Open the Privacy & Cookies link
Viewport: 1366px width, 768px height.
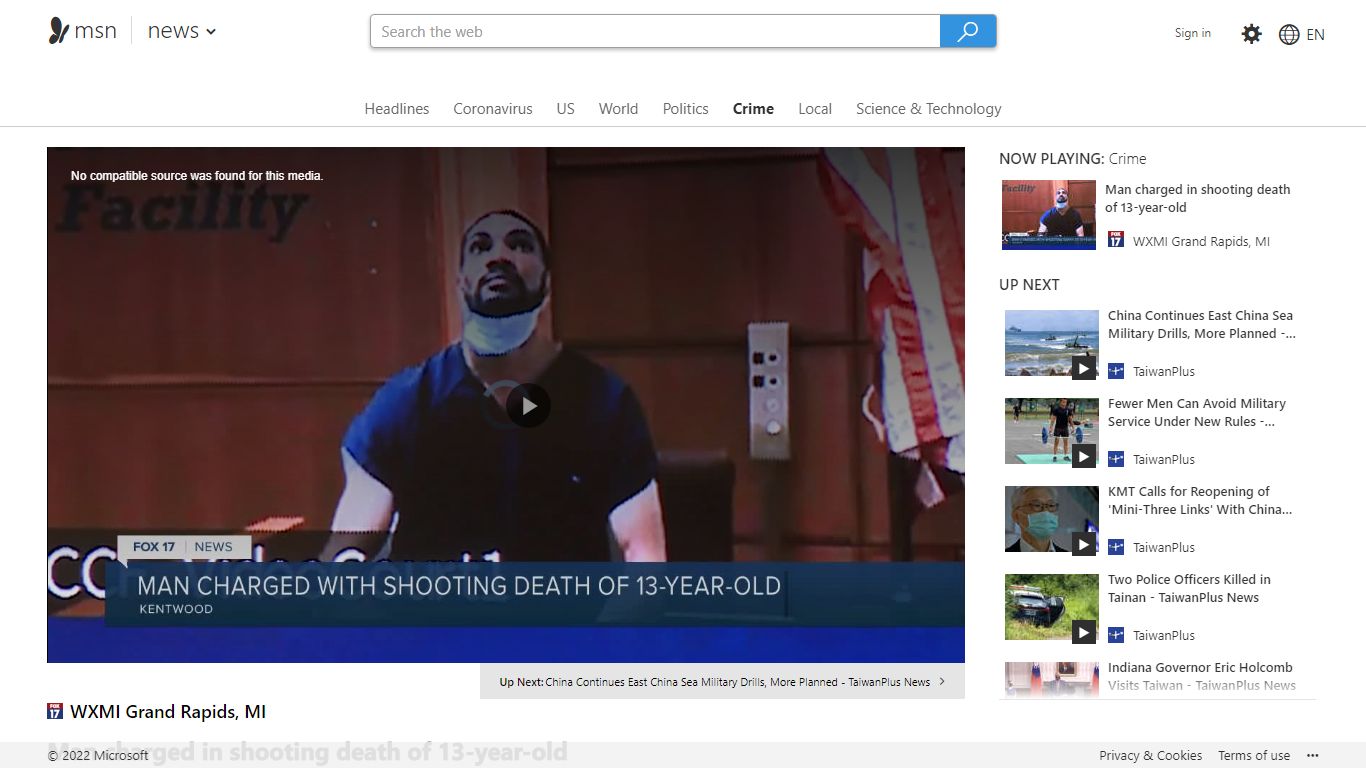pos(1150,756)
